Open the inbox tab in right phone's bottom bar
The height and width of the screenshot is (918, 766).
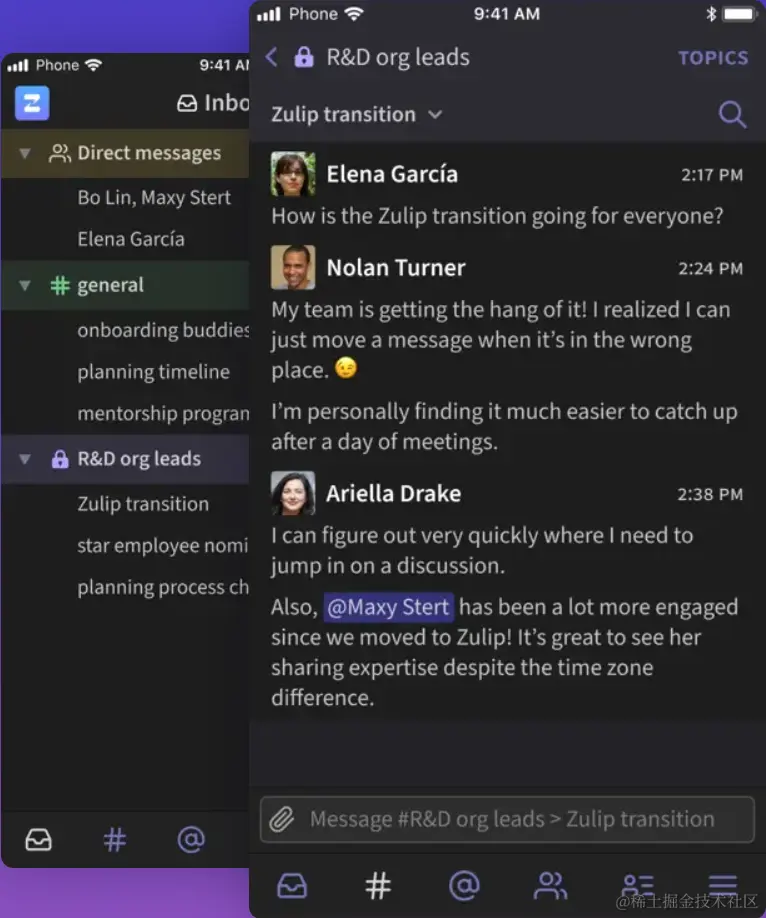coord(292,884)
